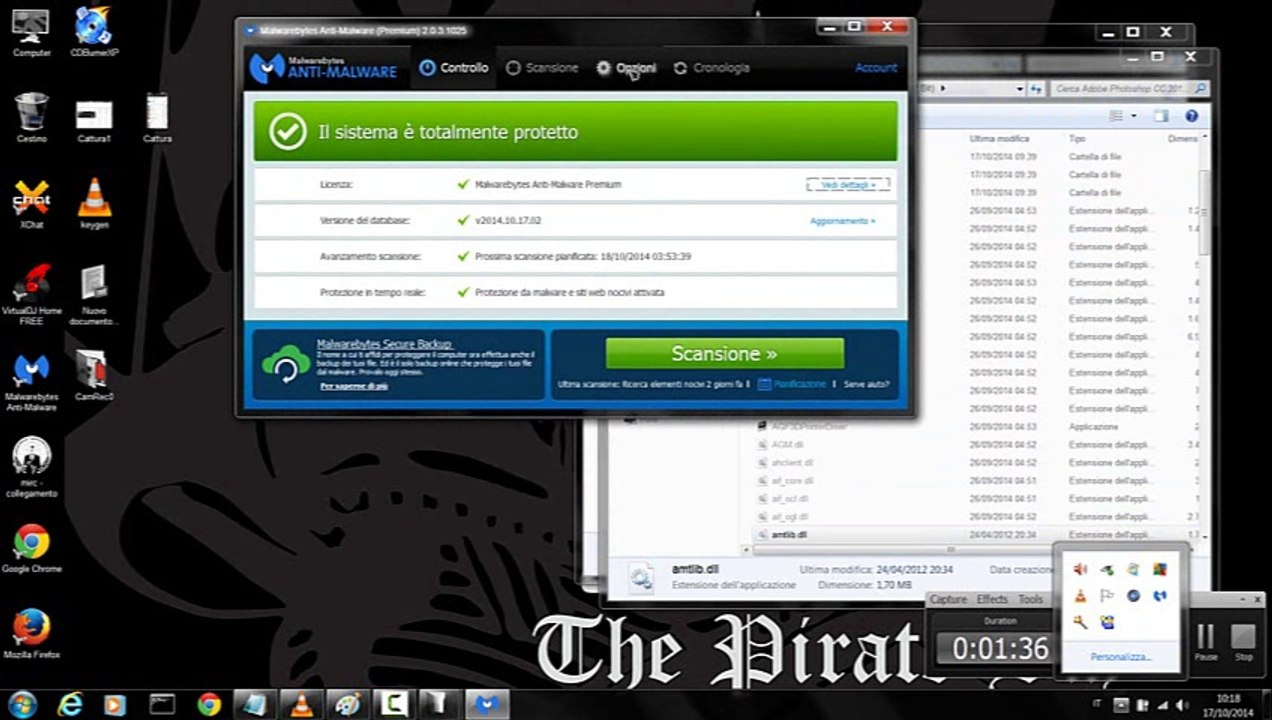Select the Mozilla Firefox desktop icon
Viewport: 1272px width, 720px height.
tap(32, 633)
